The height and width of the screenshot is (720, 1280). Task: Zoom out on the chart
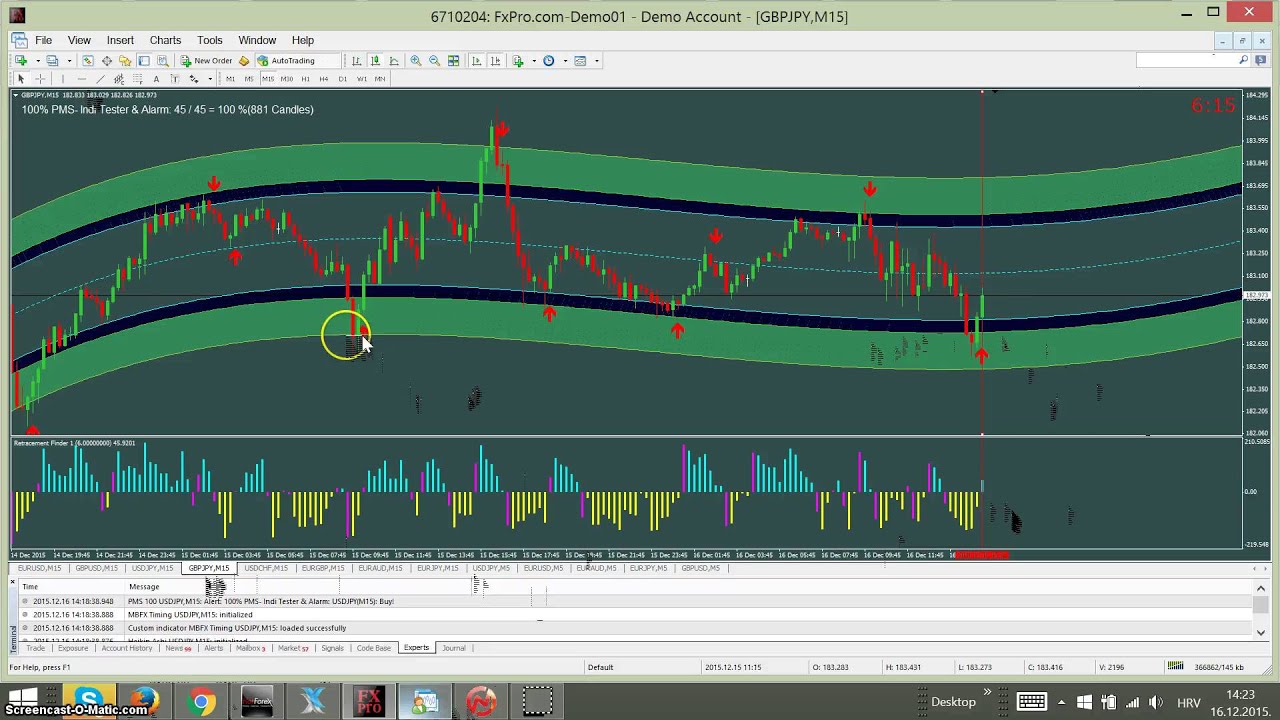[x=434, y=61]
